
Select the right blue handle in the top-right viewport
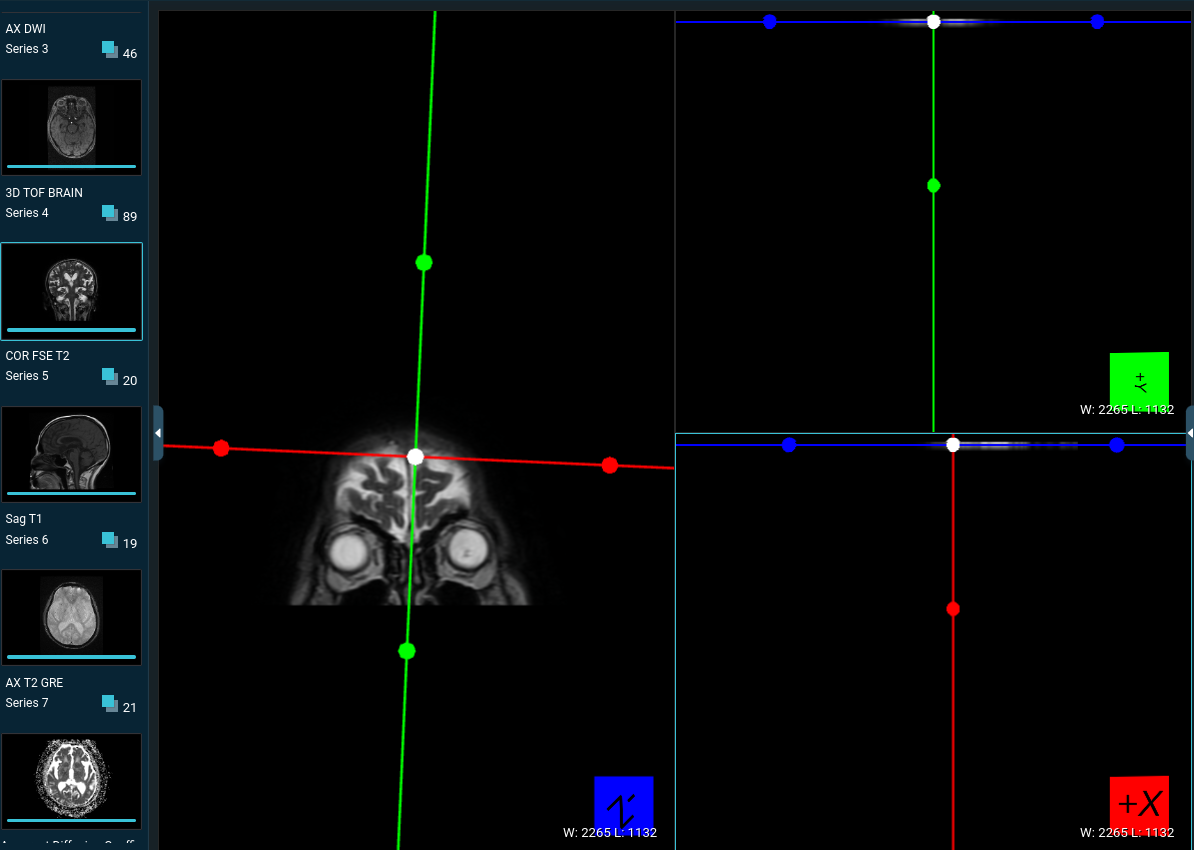coord(1097,21)
